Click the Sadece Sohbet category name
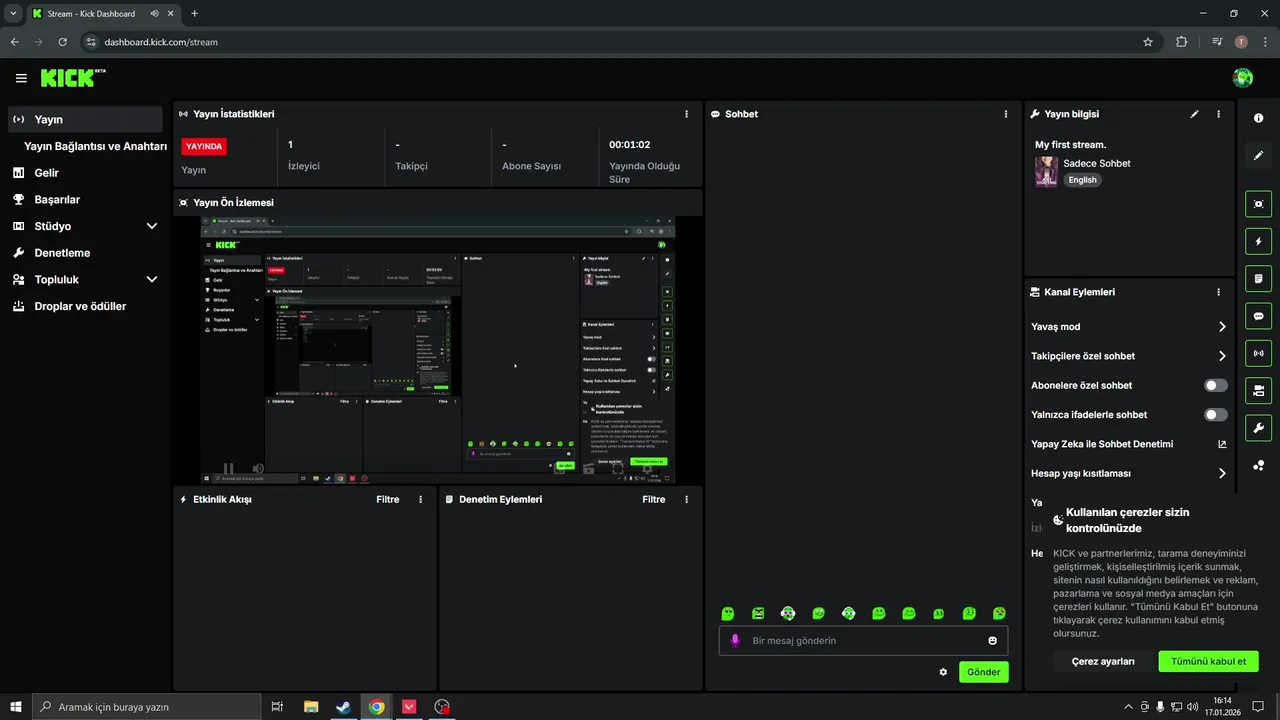 [x=1097, y=163]
